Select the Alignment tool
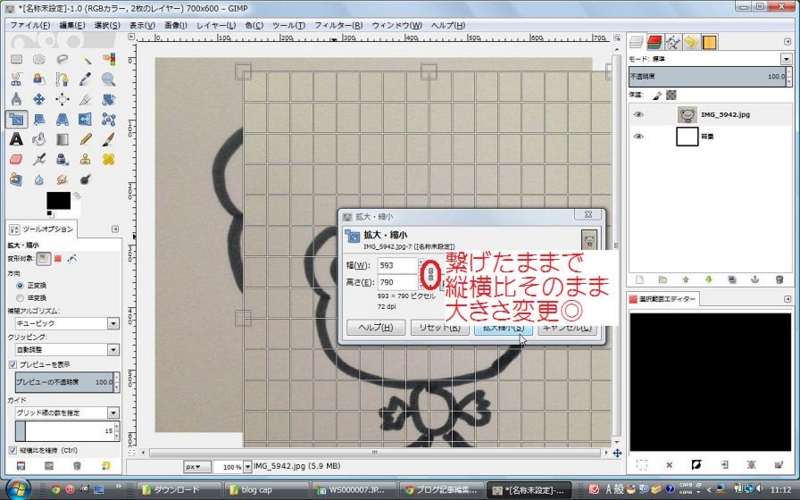Screen dimensions: 800x500 [x=62, y=99]
